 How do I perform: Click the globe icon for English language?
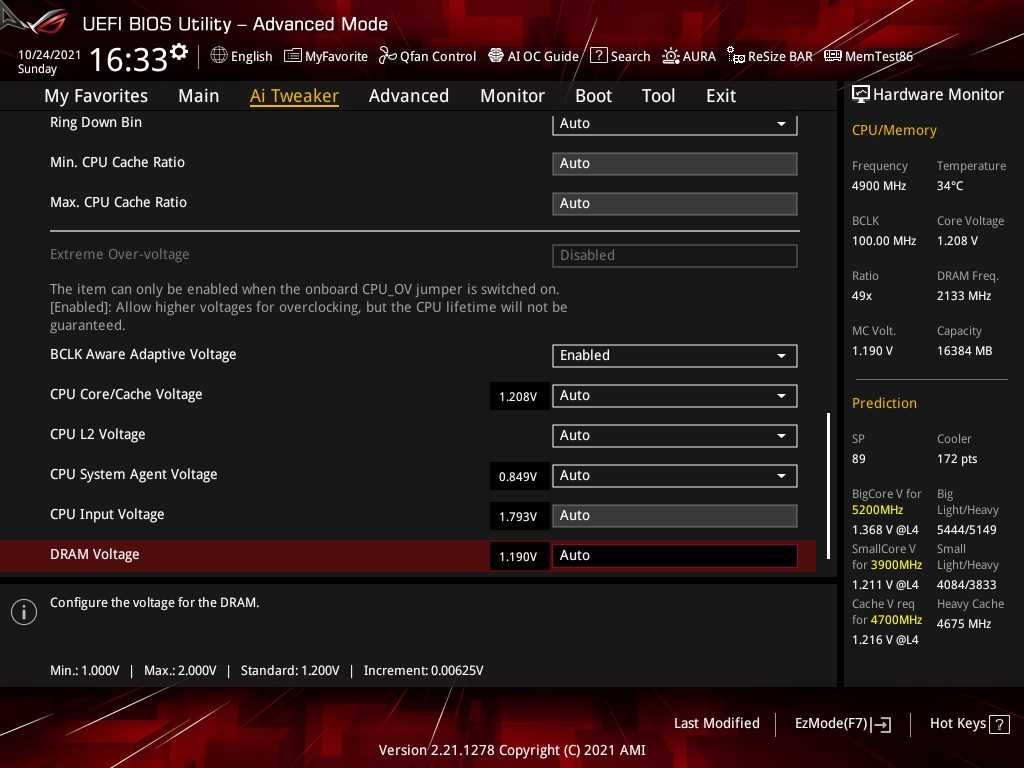tap(219, 56)
